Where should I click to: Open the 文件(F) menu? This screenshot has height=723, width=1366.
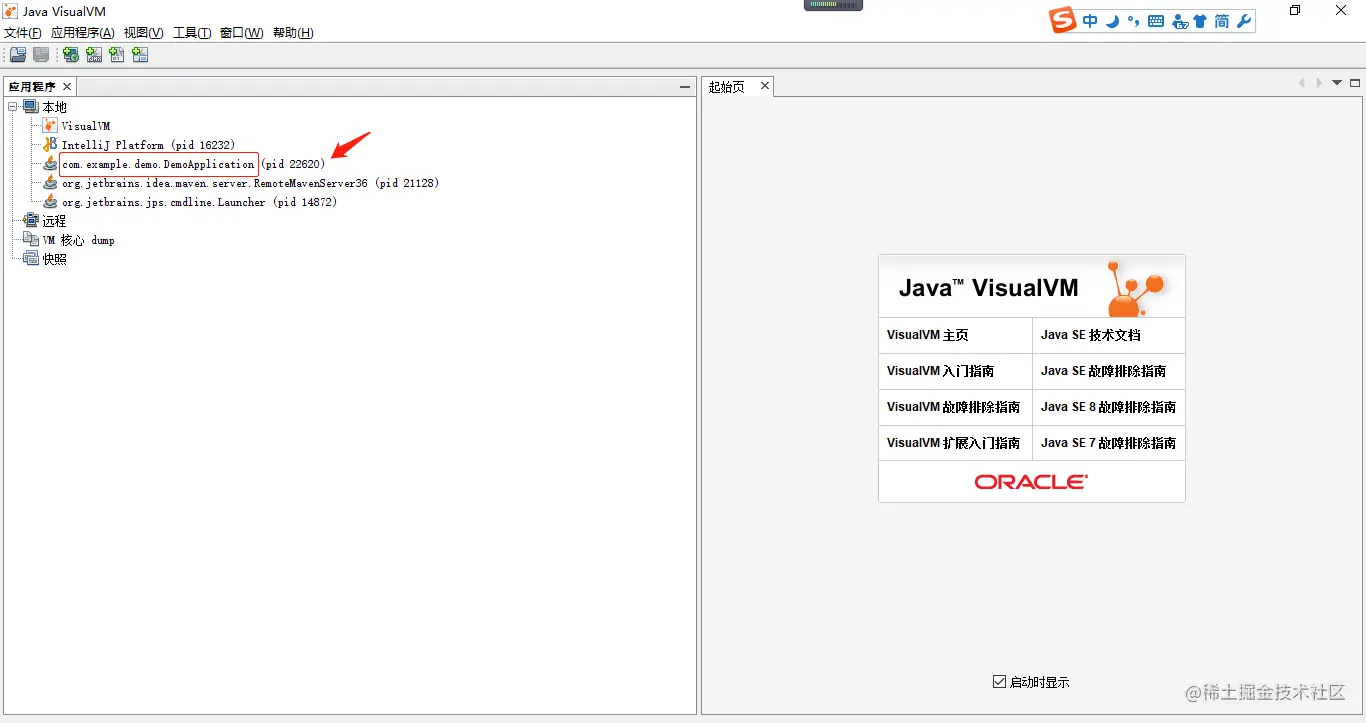pos(23,33)
